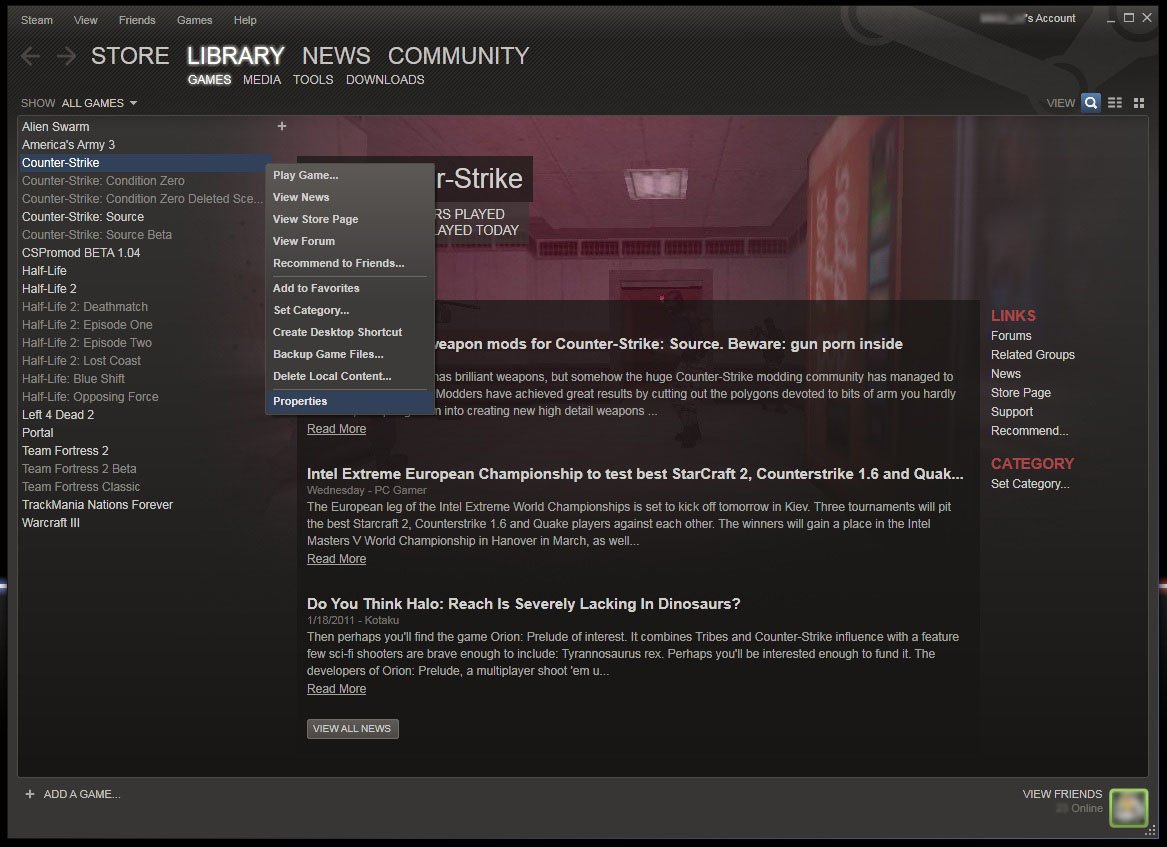The height and width of the screenshot is (847, 1167).
Task: Open the Recommend... link under LINKS
Action: 1029,431
